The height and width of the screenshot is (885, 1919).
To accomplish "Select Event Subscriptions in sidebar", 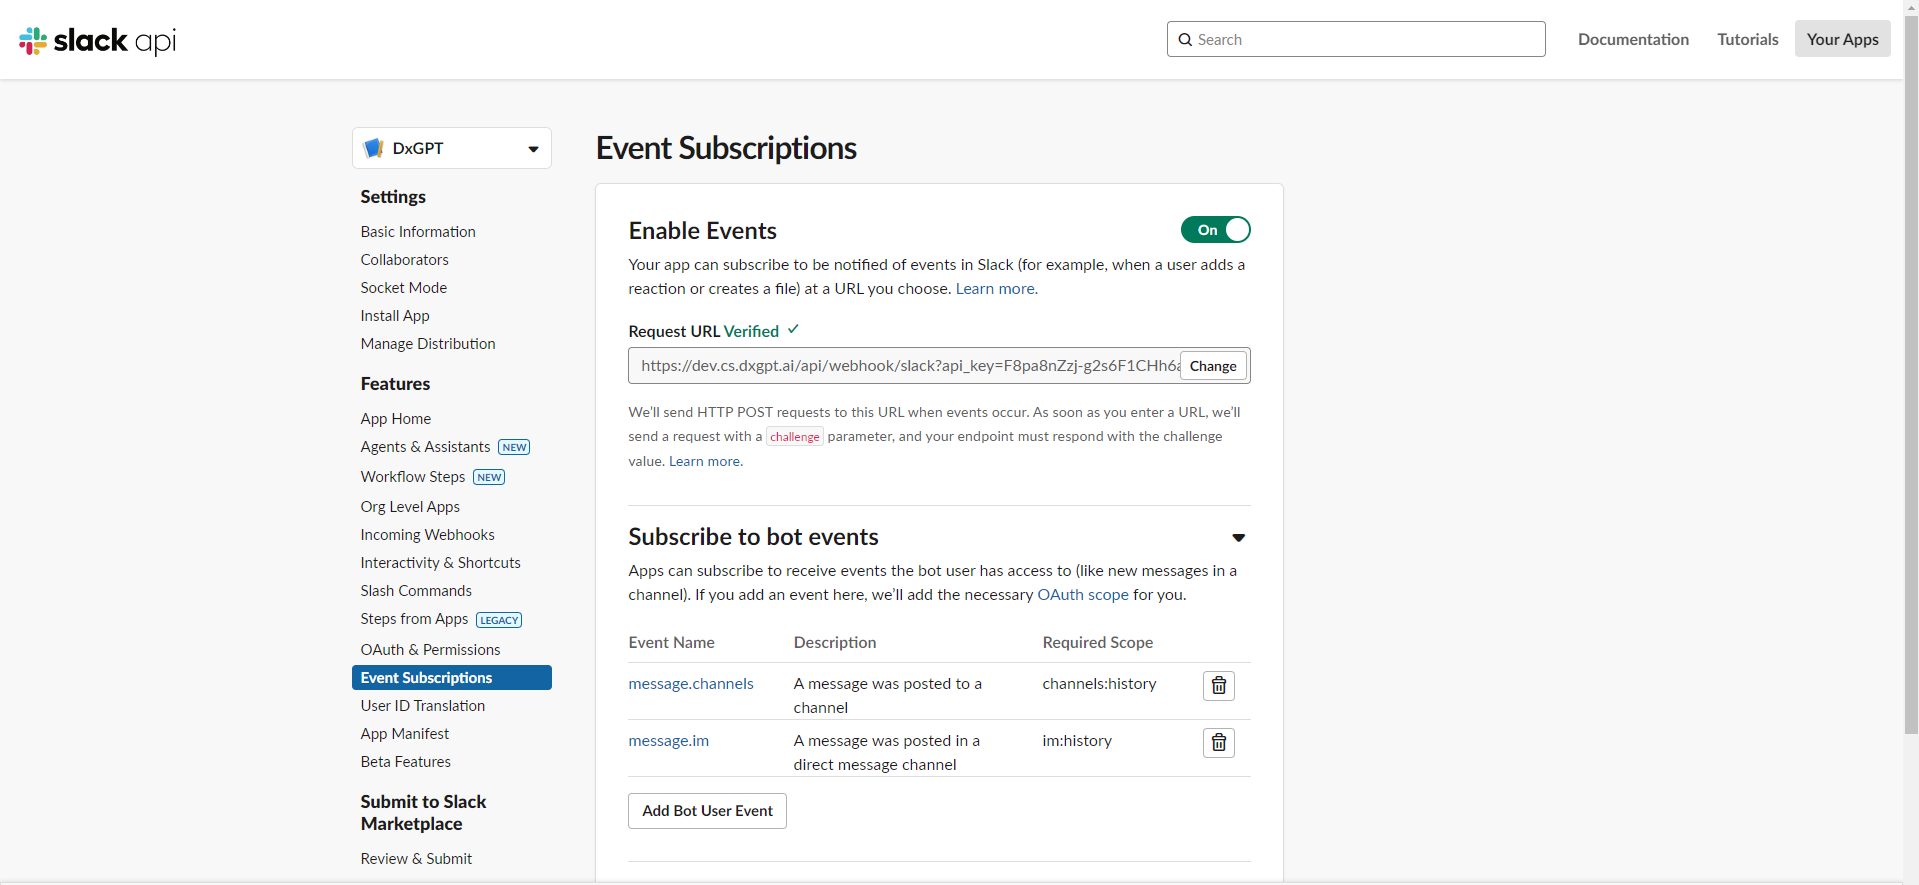I will 452,678.
